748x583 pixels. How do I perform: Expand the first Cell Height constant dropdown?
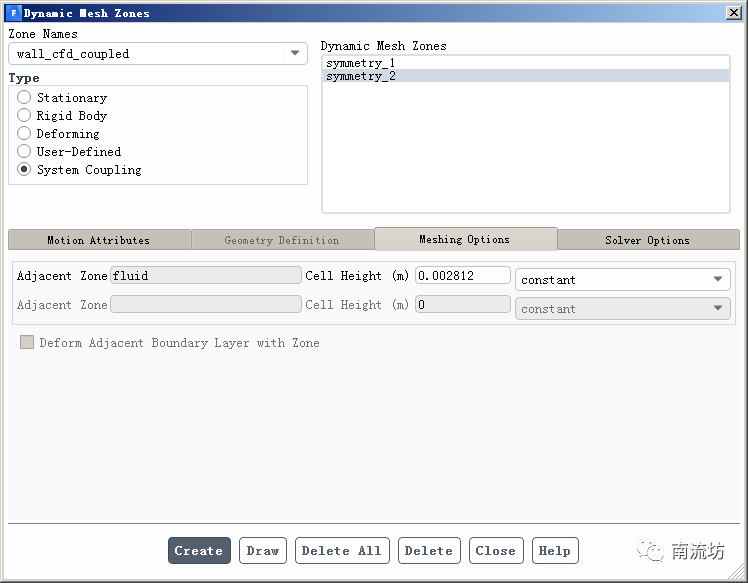[x=622, y=280]
